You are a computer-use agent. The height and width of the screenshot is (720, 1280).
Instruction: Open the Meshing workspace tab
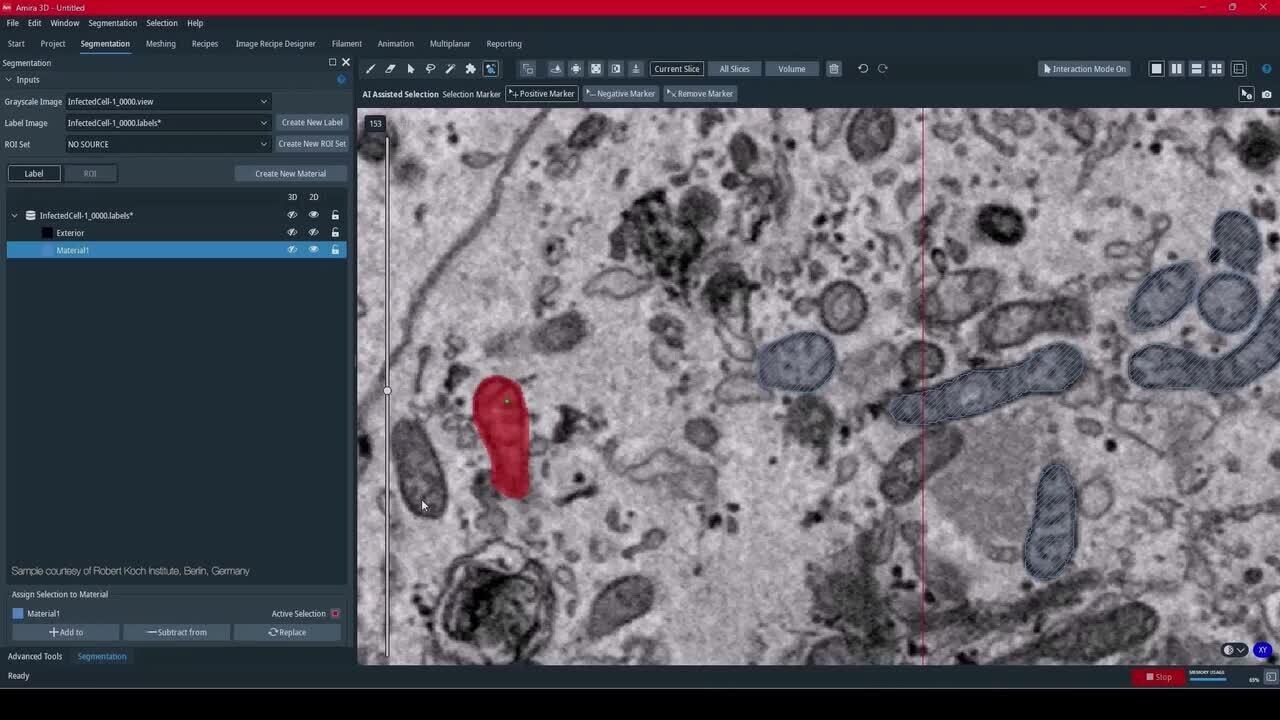pyautogui.click(x=160, y=44)
